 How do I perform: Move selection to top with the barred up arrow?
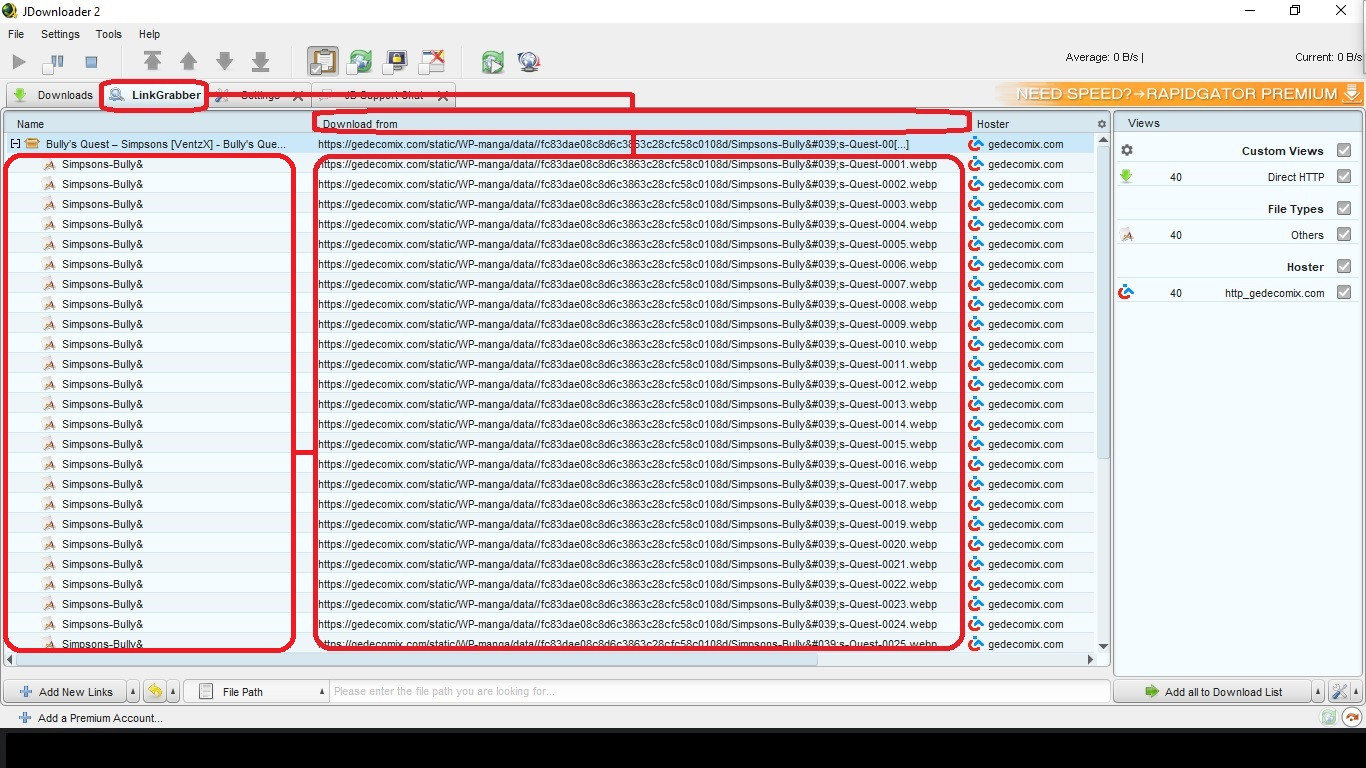(x=152, y=61)
